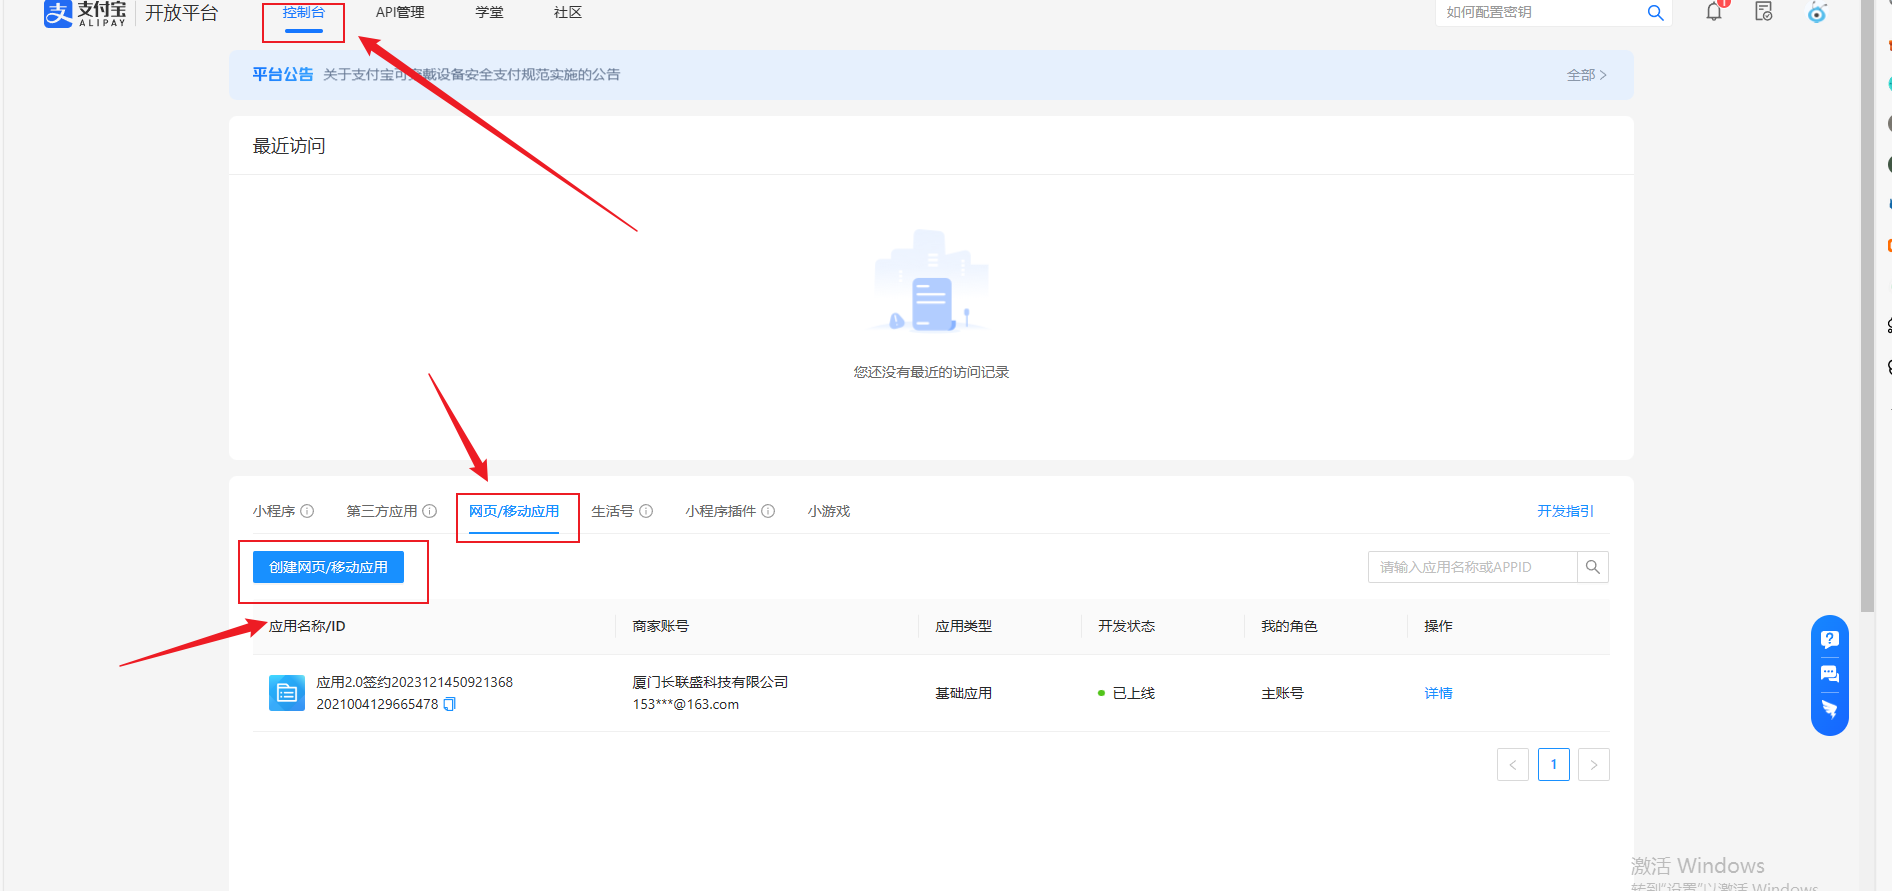Open the 详情 link for the app
This screenshot has height=891, width=1892.
1438,693
